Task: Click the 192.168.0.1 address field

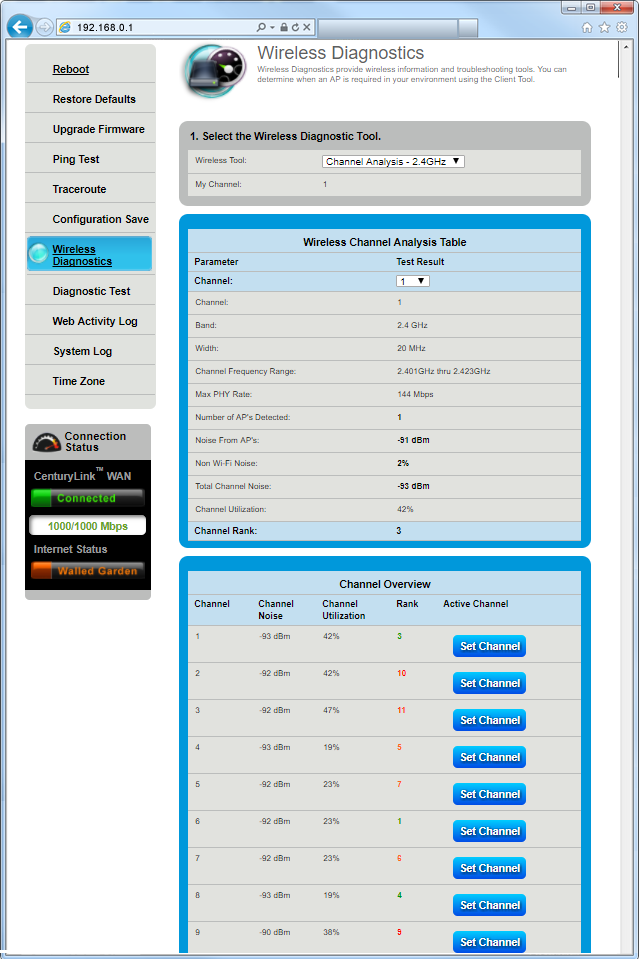Action: tap(160, 27)
